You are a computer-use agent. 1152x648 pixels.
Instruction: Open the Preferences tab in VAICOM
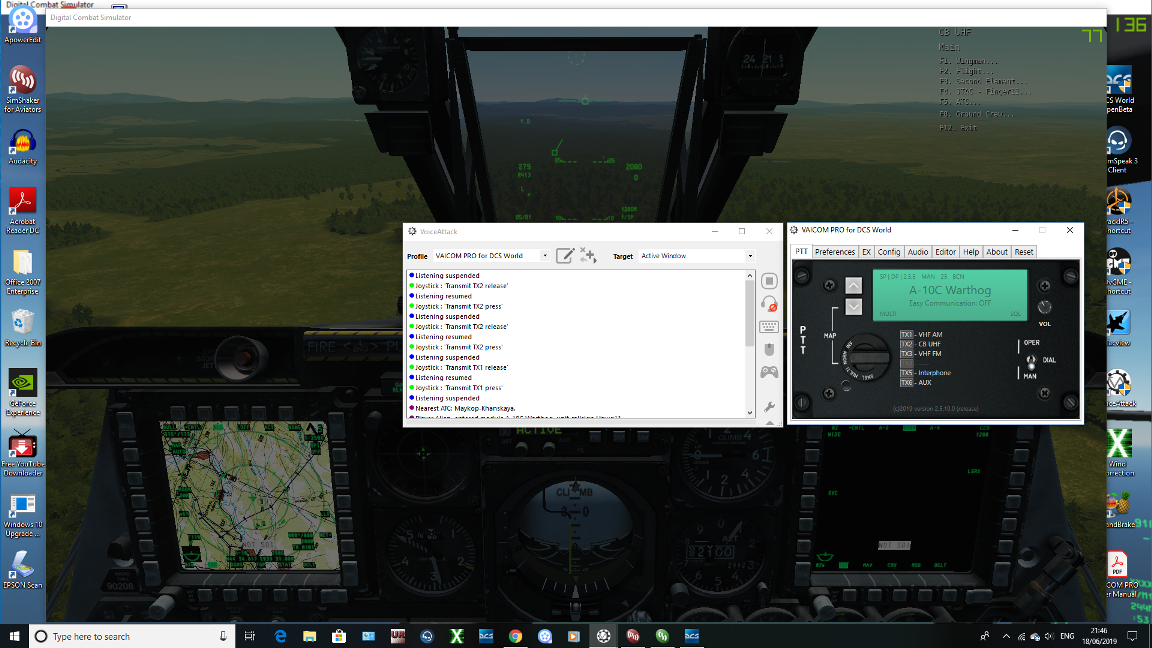pyautogui.click(x=835, y=252)
